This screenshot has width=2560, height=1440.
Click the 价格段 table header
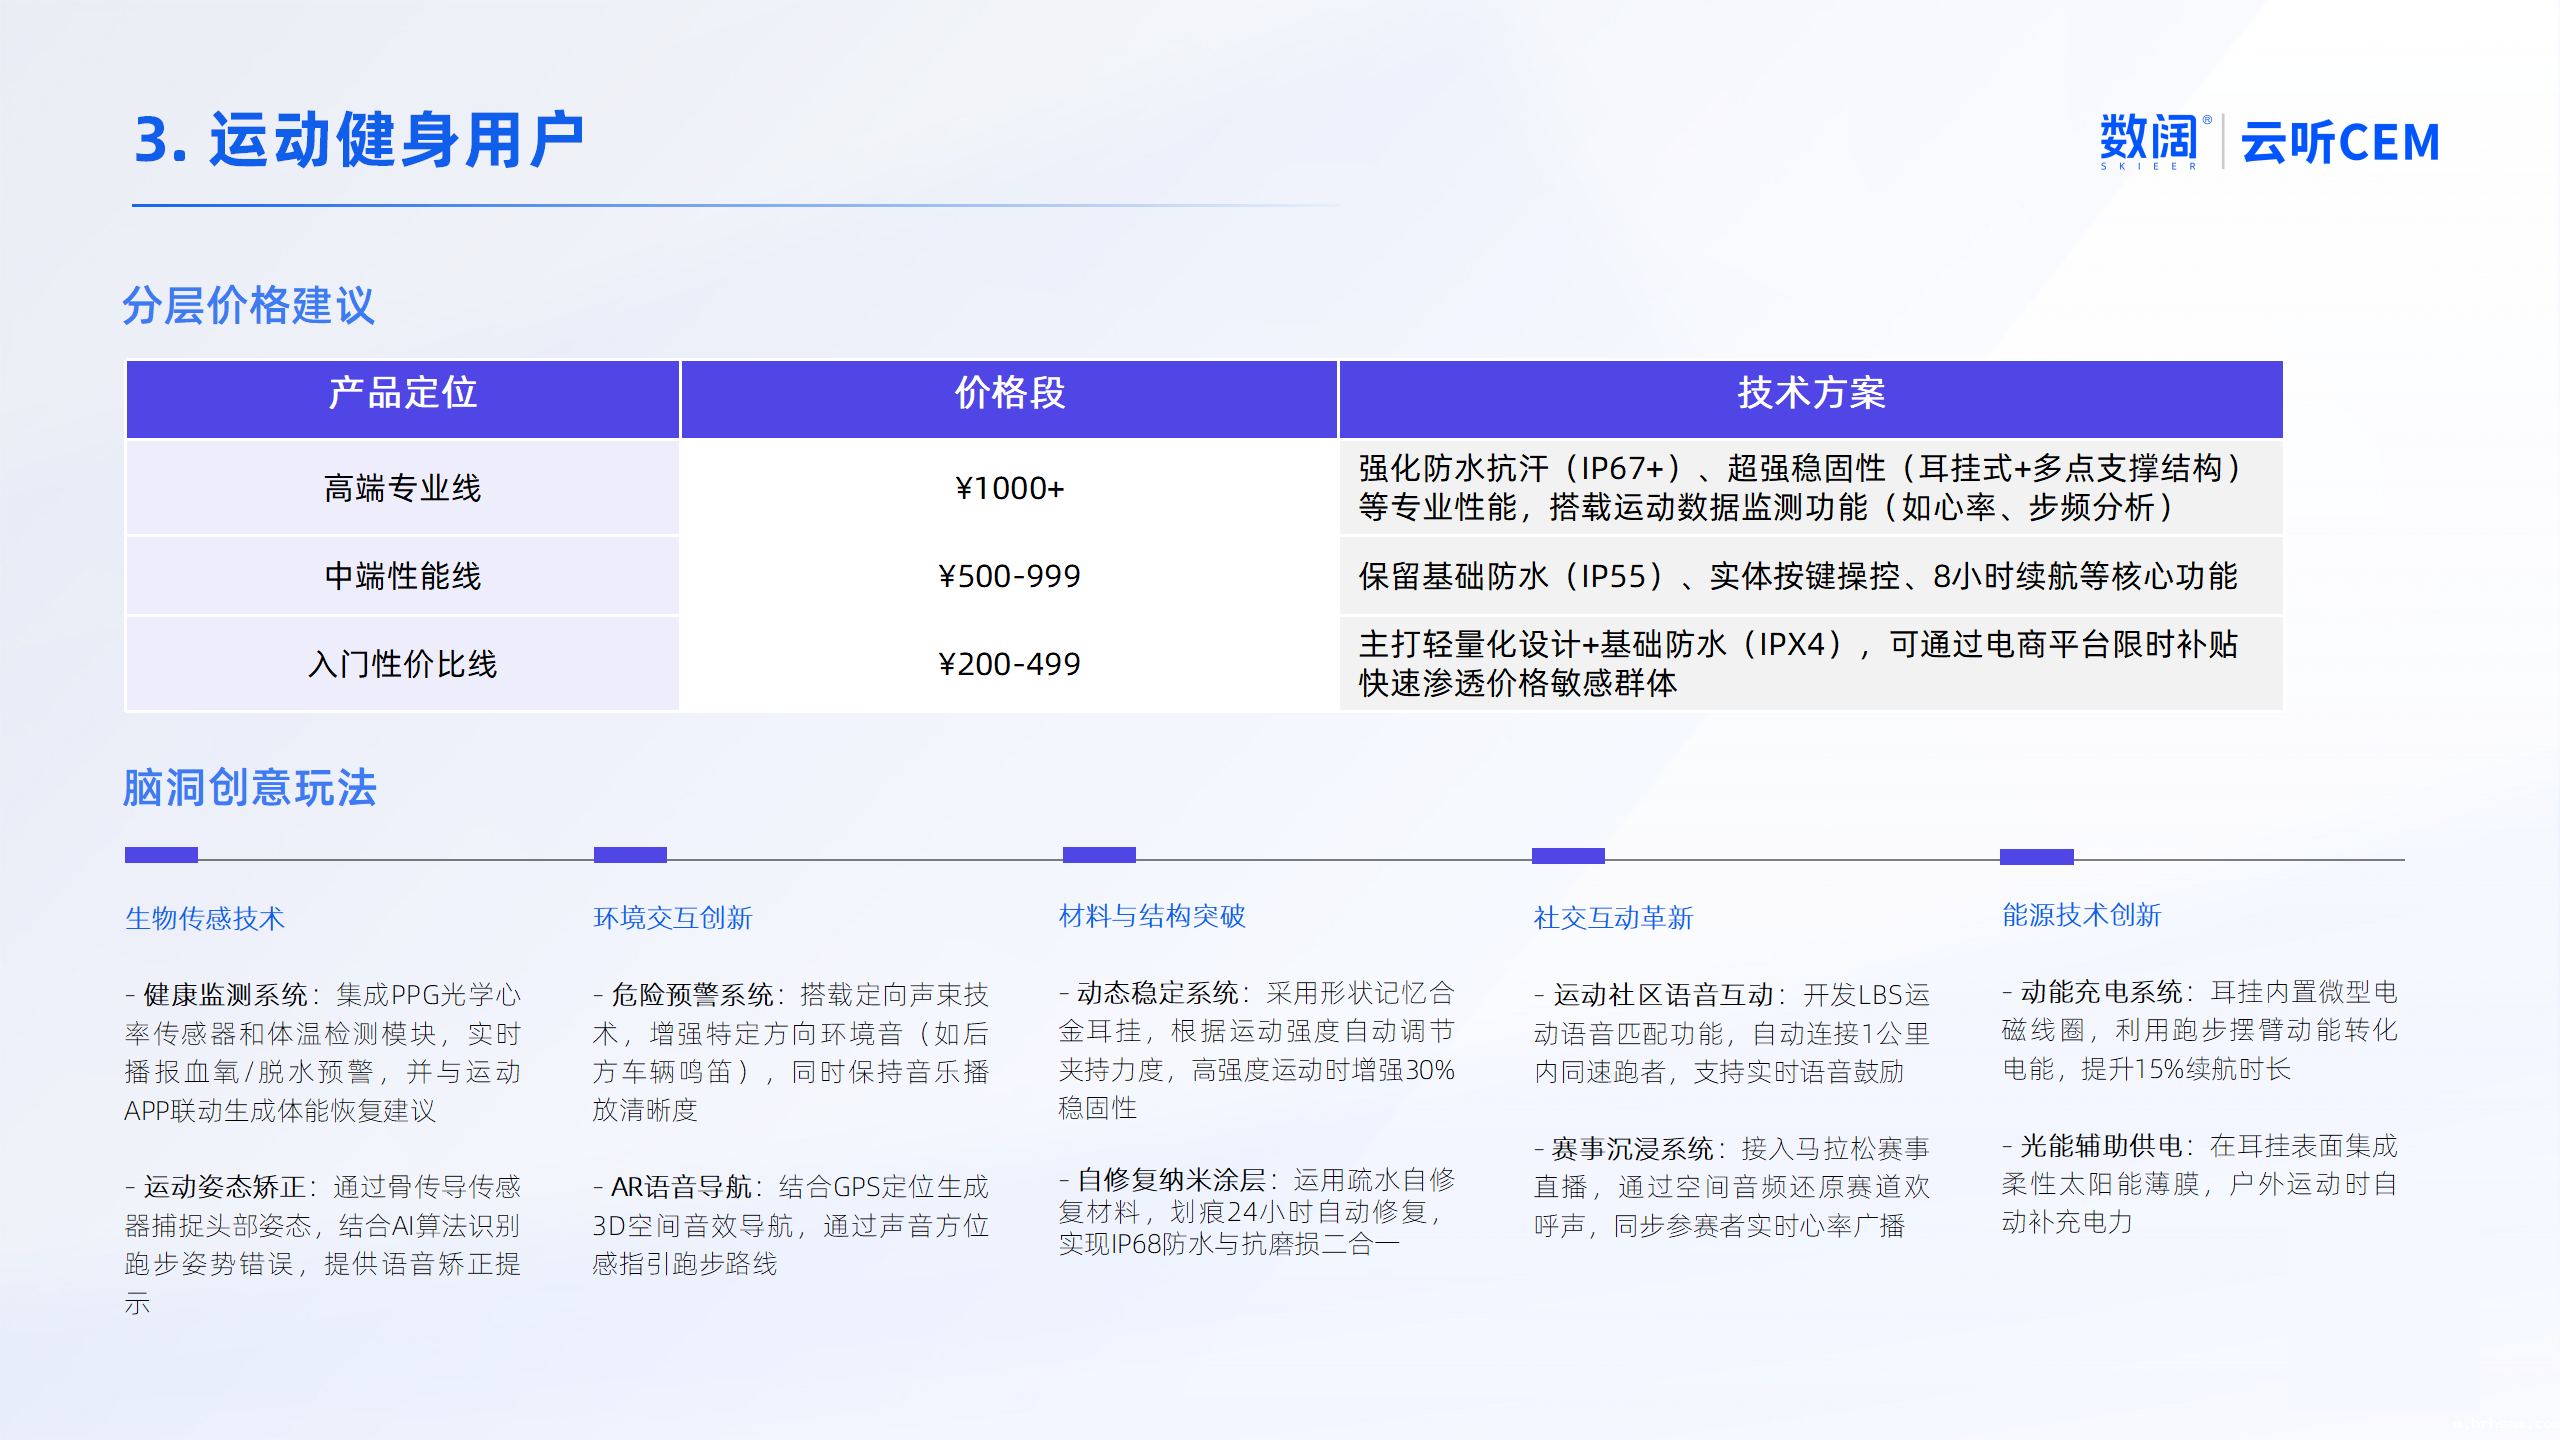1009,393
